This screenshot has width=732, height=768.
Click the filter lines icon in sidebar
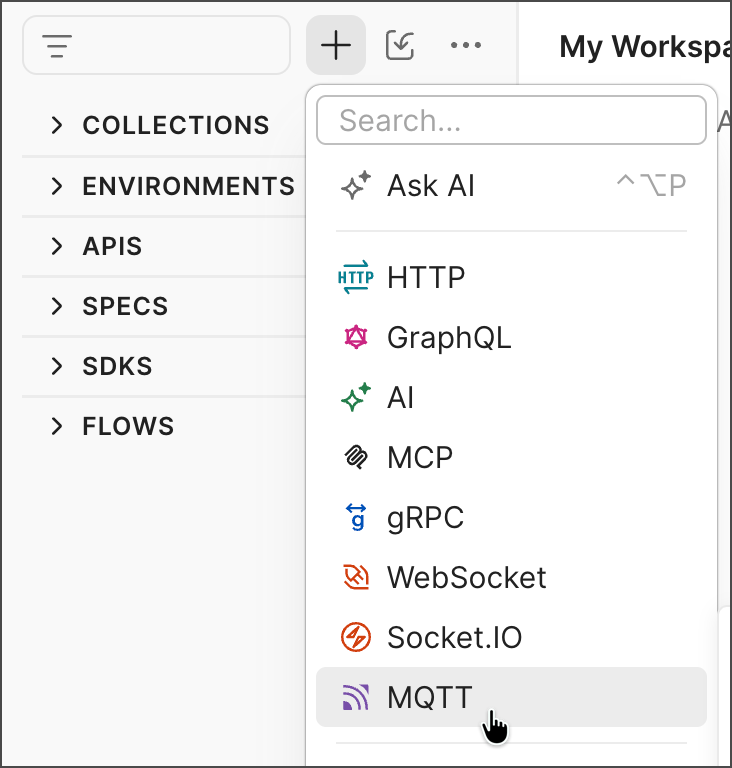[57, 46]
